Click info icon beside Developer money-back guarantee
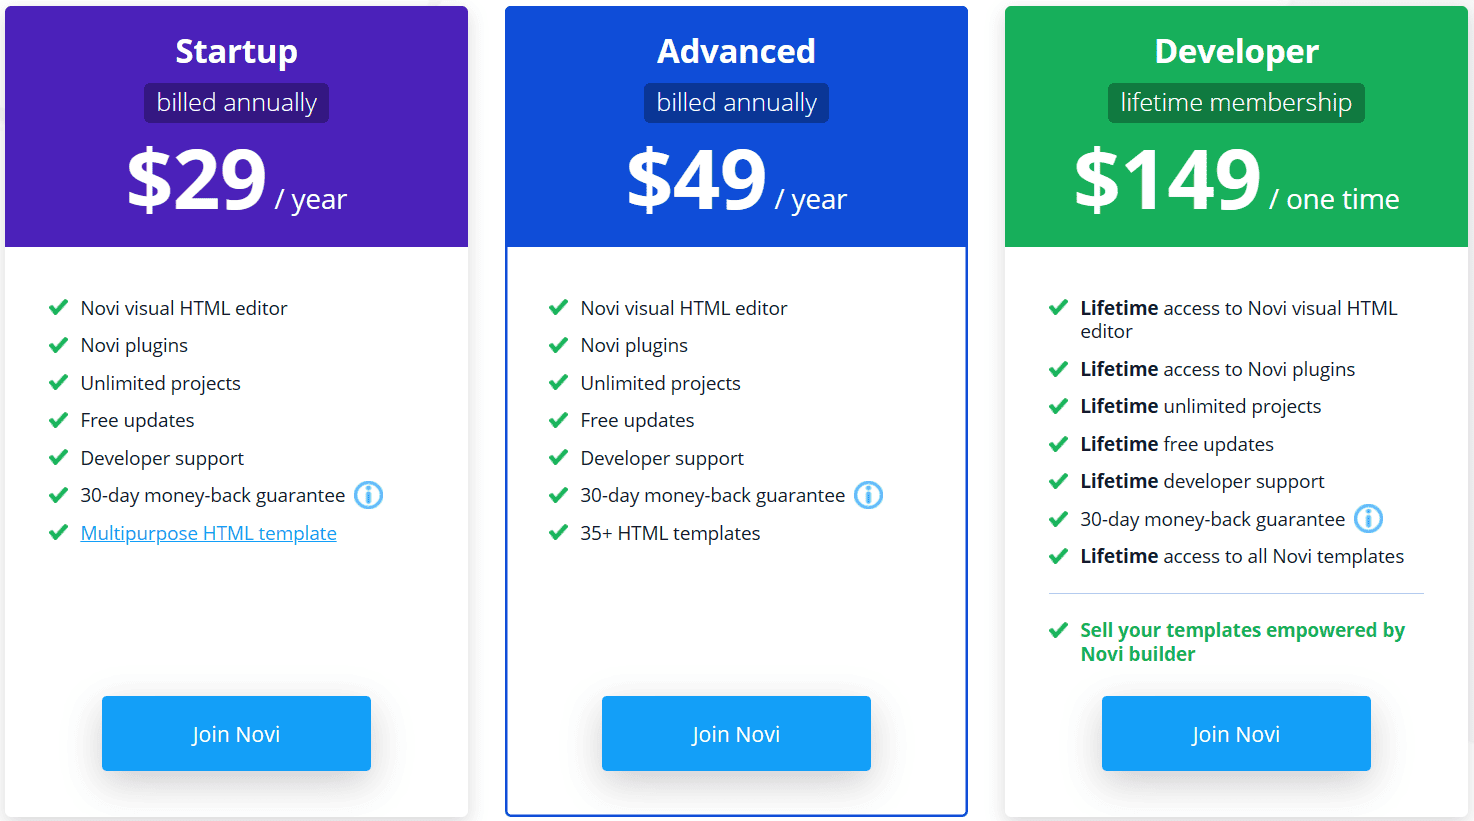This screenshot has width=1474, height=821. [1368, 519]
